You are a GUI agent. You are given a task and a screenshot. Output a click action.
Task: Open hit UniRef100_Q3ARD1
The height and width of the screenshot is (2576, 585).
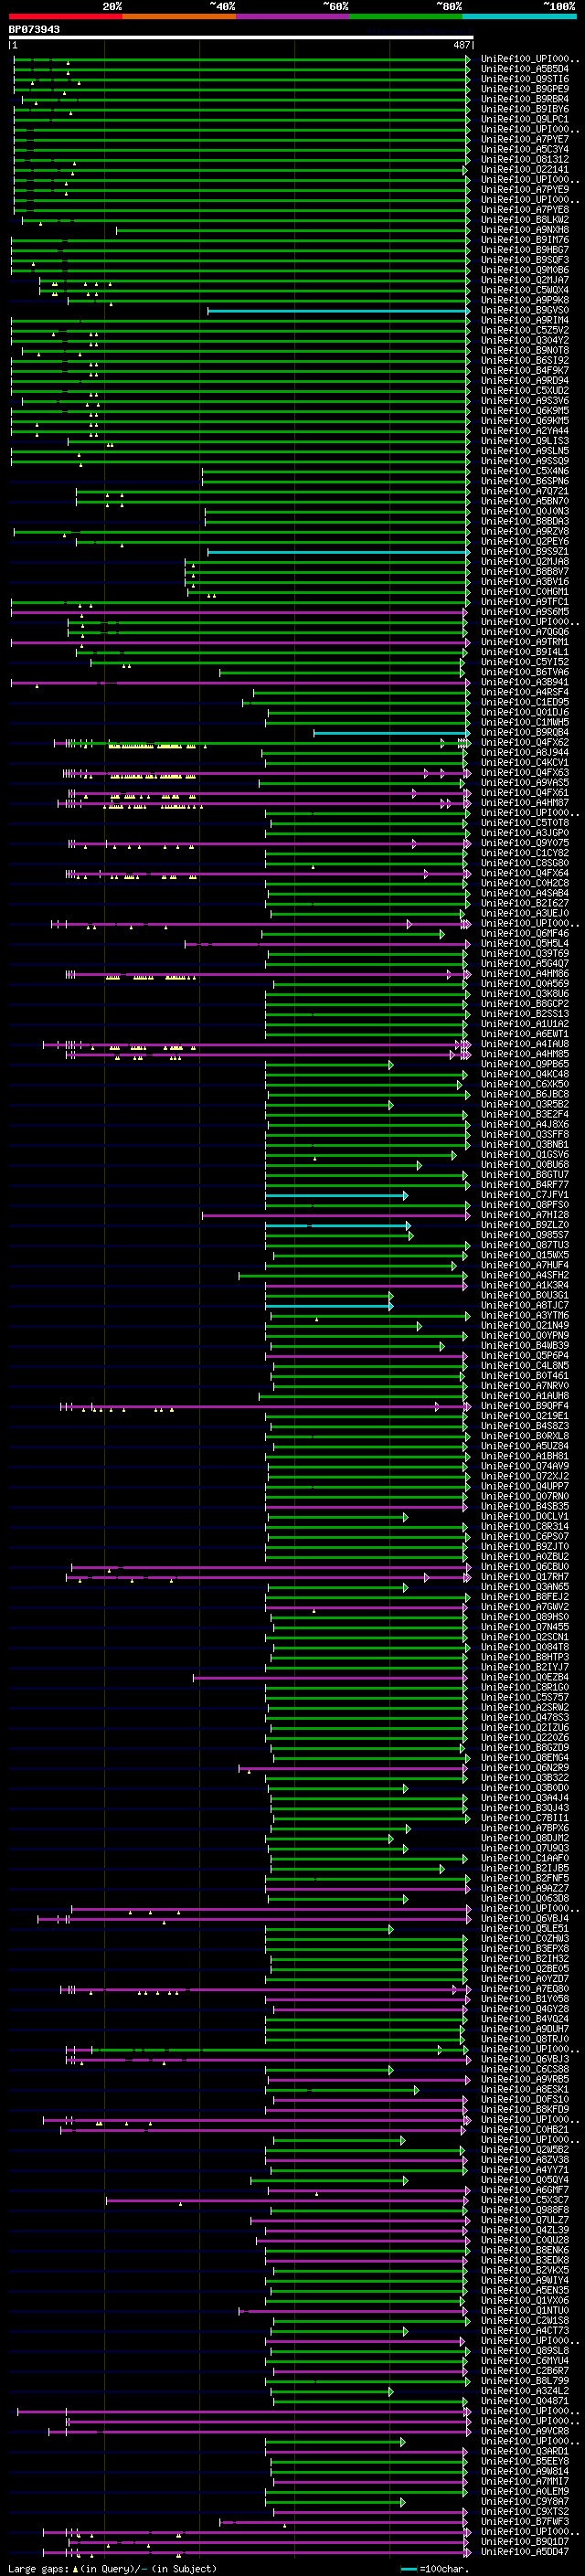click(x=525, y=2450)
